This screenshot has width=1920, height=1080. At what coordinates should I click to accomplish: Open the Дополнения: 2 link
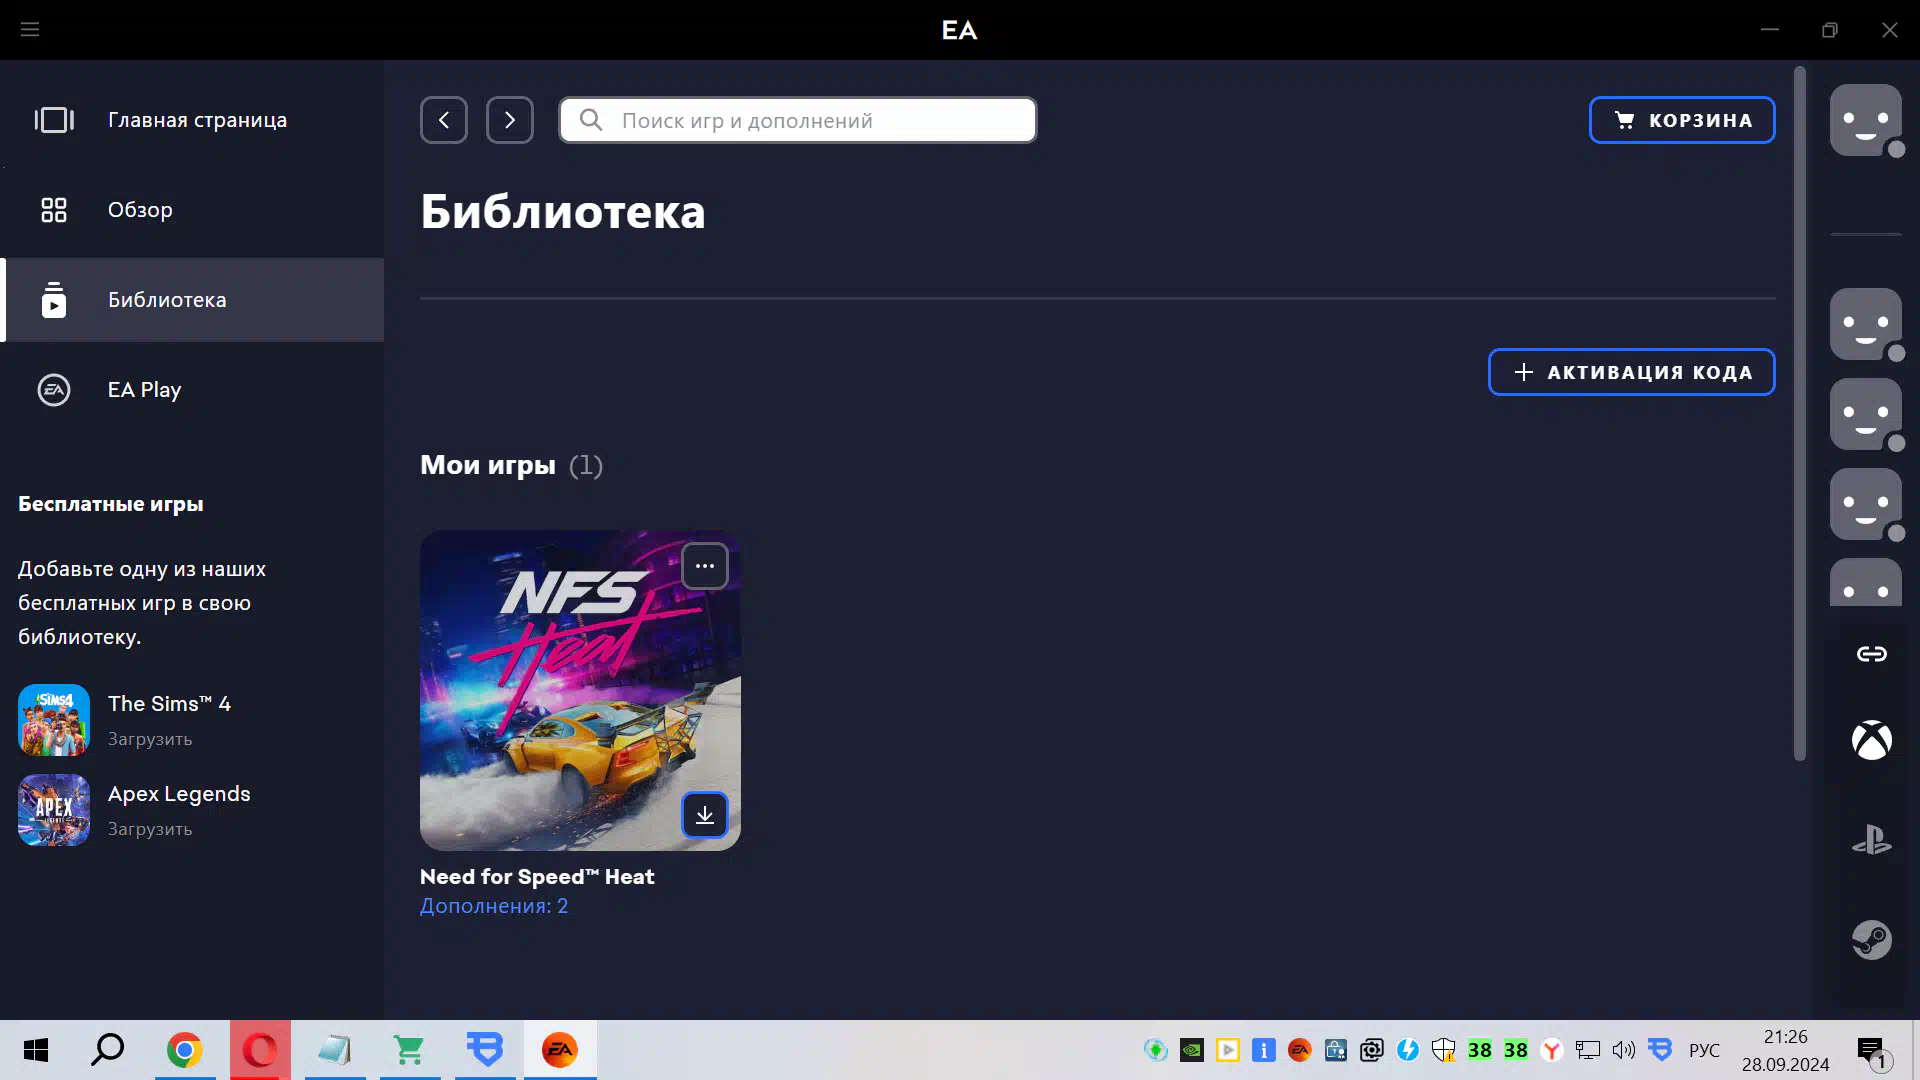[x=494, y=906]
